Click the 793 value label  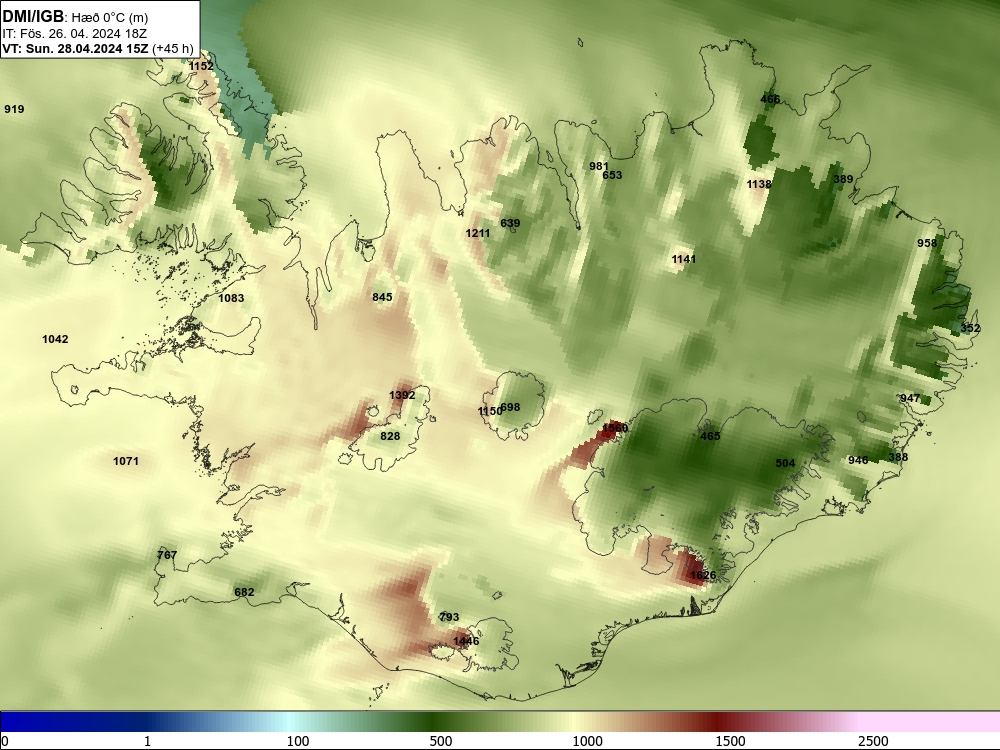449,617
